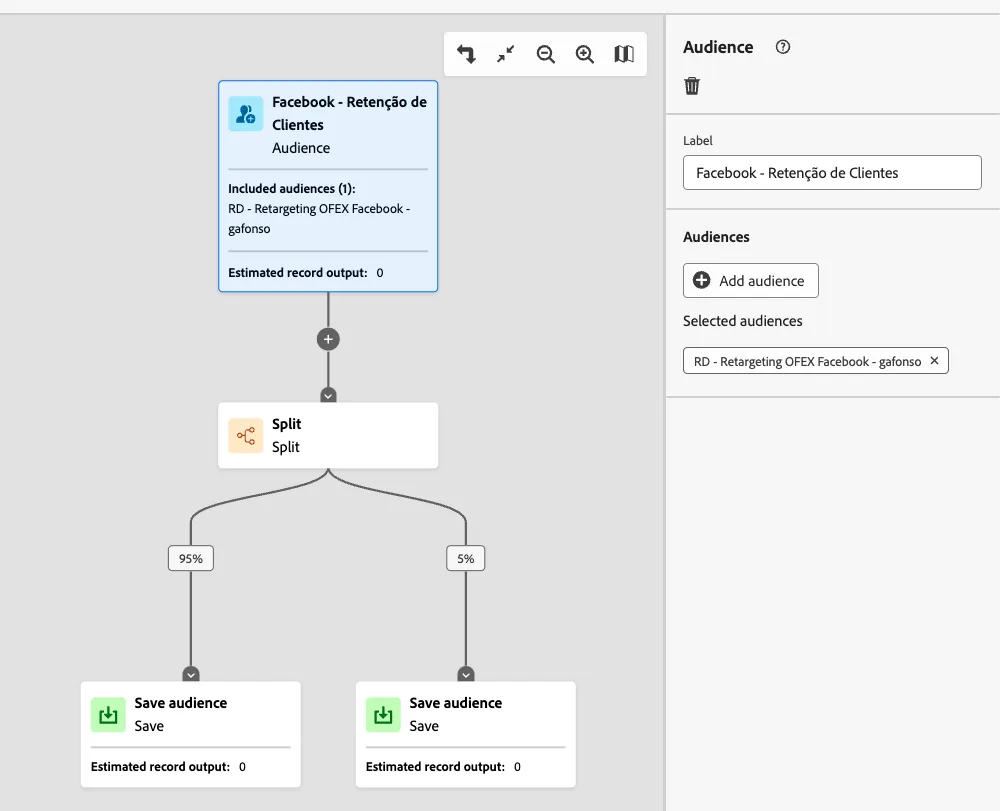Click the layout direction arrows icon in canvas toolbar
The image size is (1000, 811).
(x=466, y=54)
